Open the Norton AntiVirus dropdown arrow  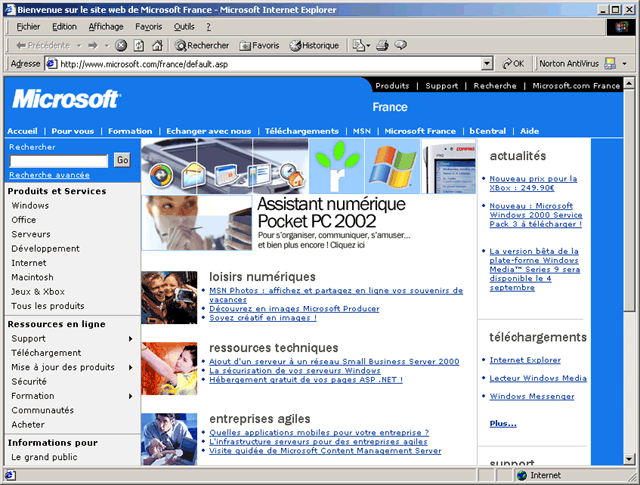(624, 64)
